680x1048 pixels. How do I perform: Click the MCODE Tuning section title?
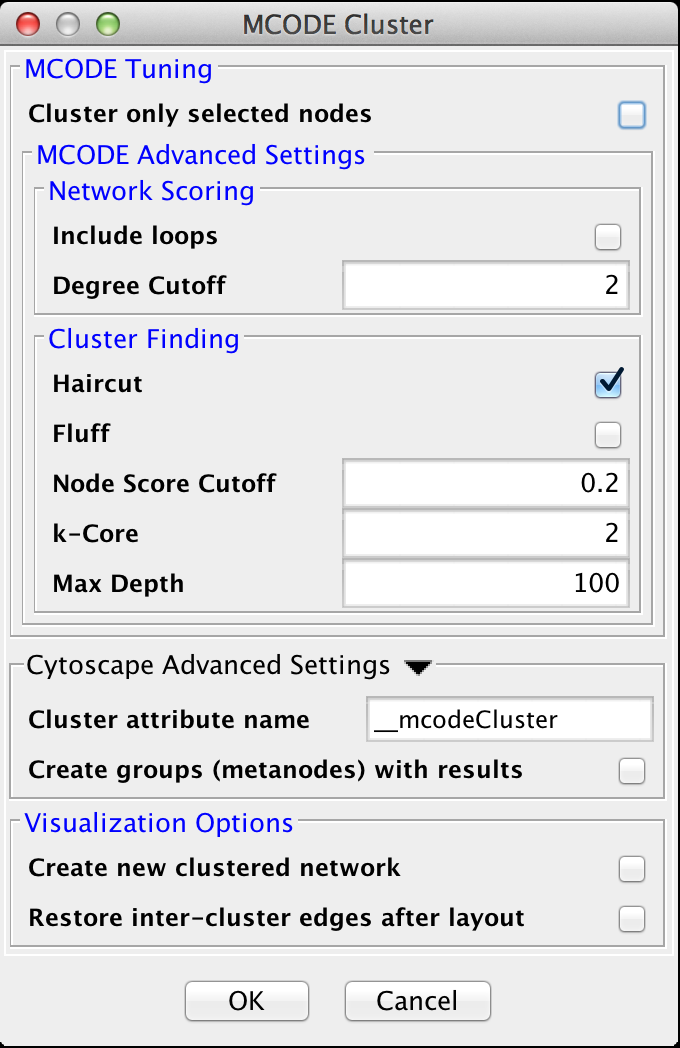(118, 69)
